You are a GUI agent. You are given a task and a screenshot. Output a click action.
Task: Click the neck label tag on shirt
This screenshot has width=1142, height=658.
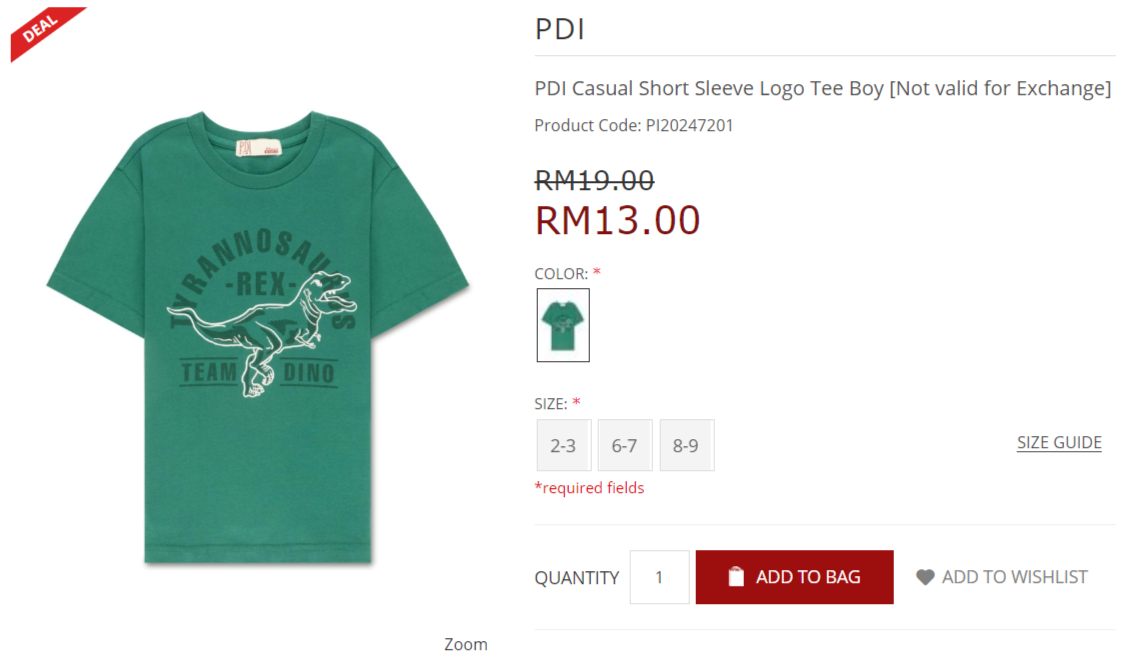[x=259, y=146]
